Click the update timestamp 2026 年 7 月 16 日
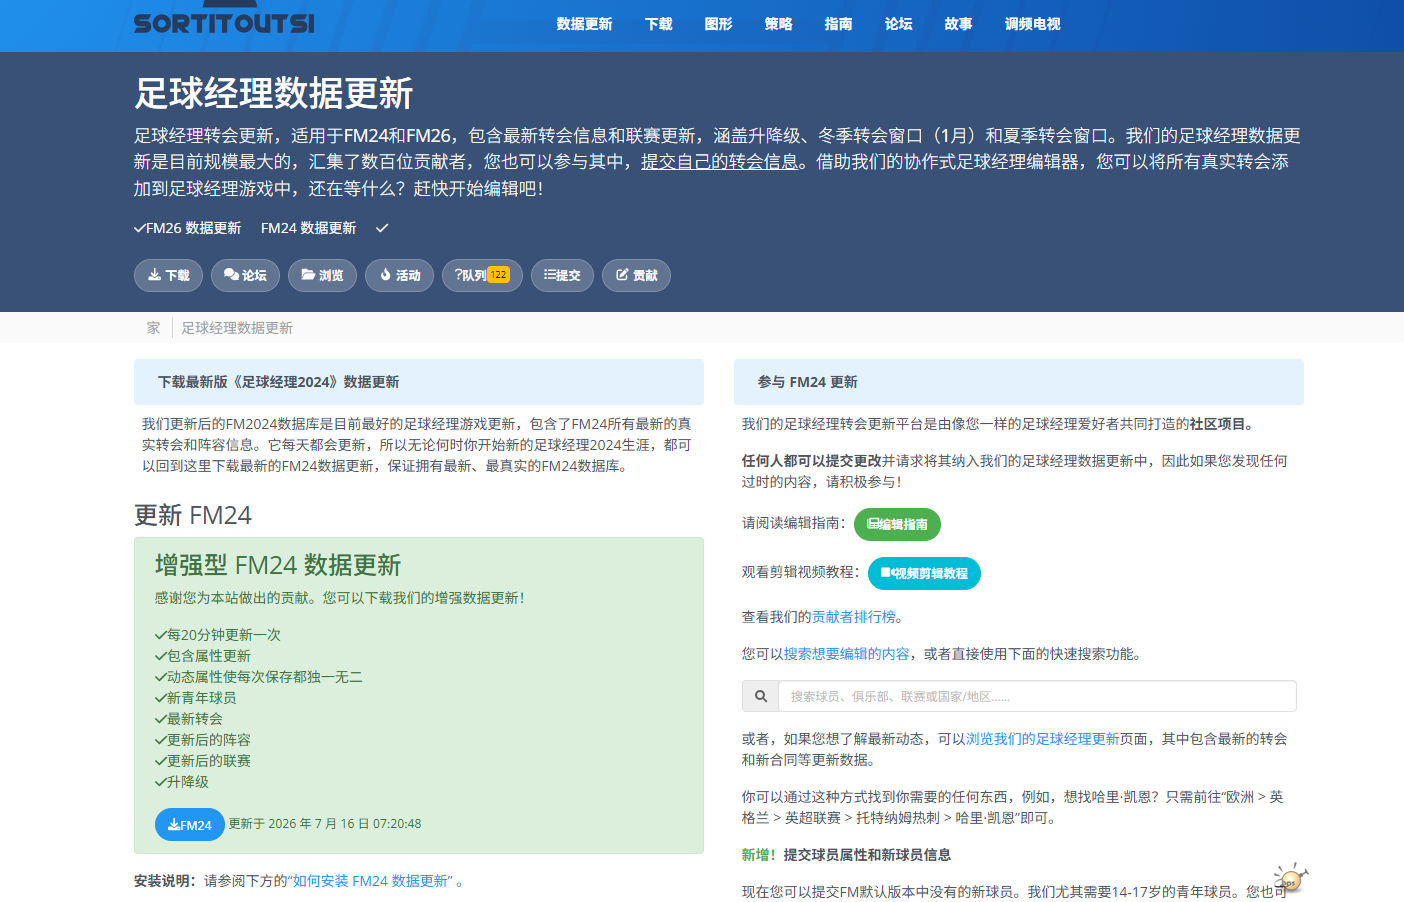 click(325, 824)
